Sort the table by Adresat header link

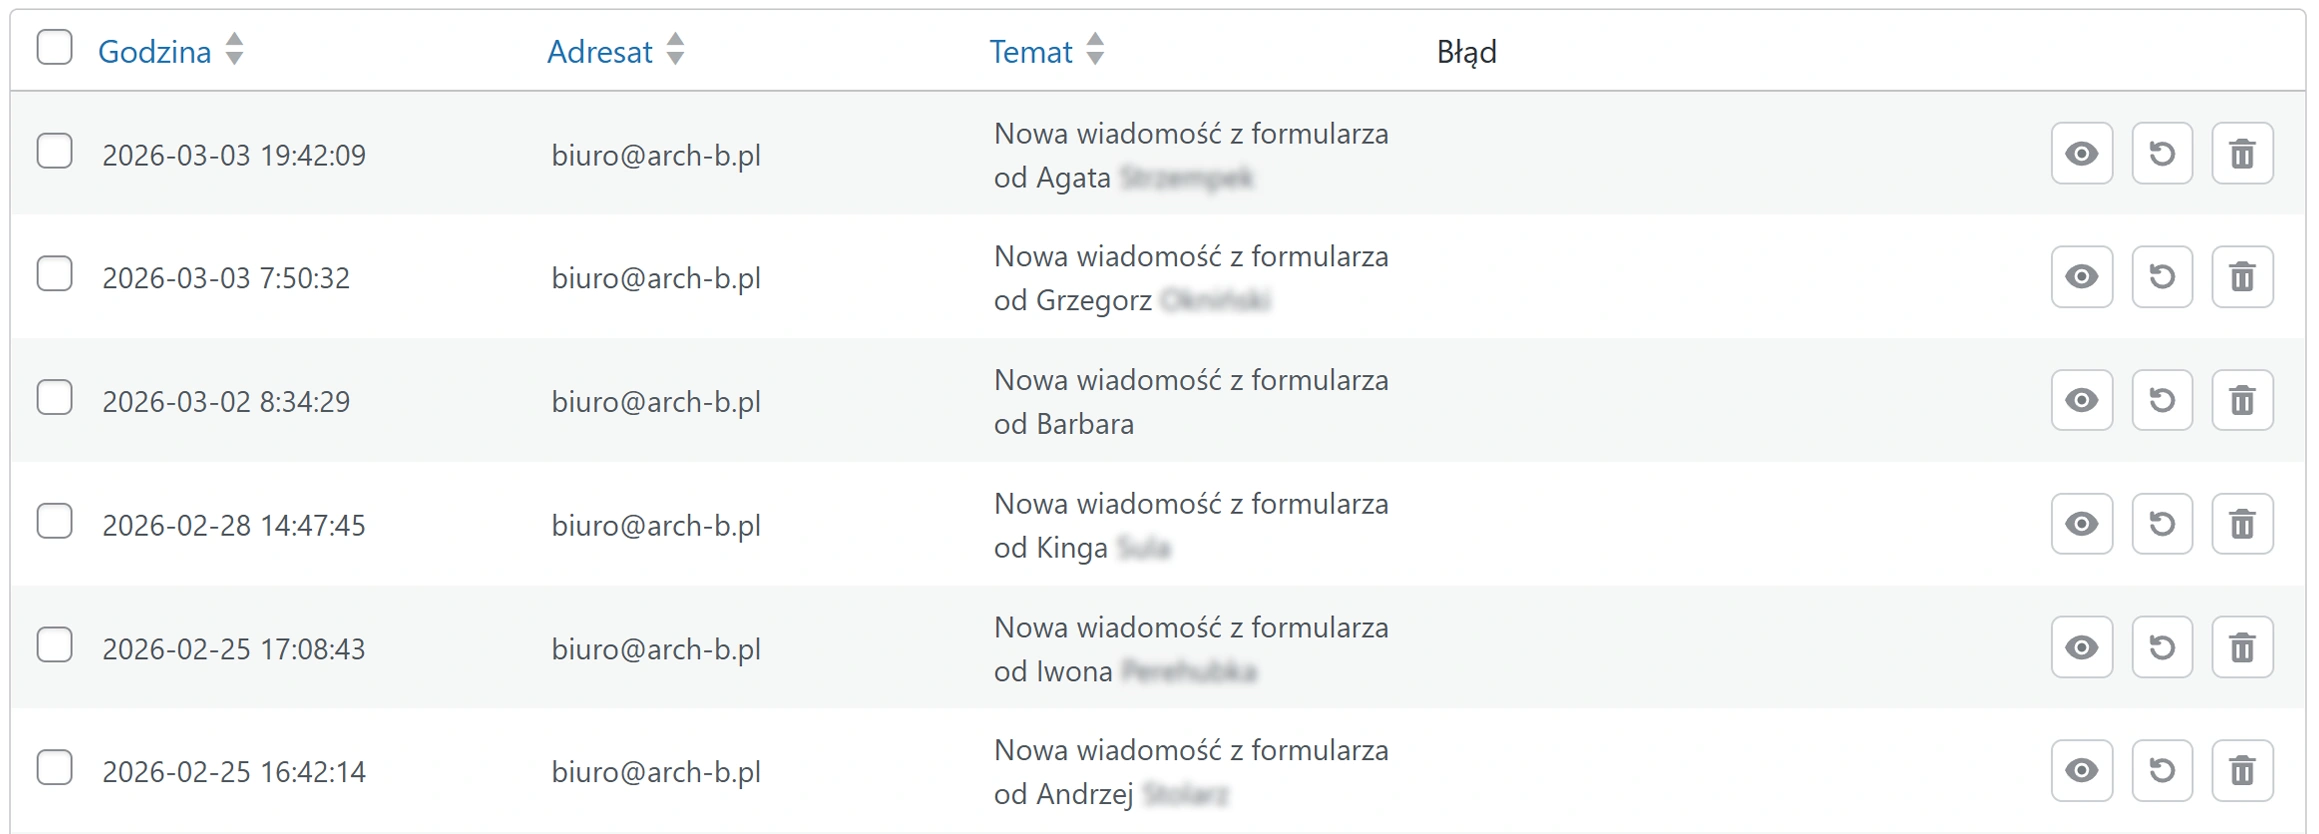pyautogui.click(x=599, y=52)
